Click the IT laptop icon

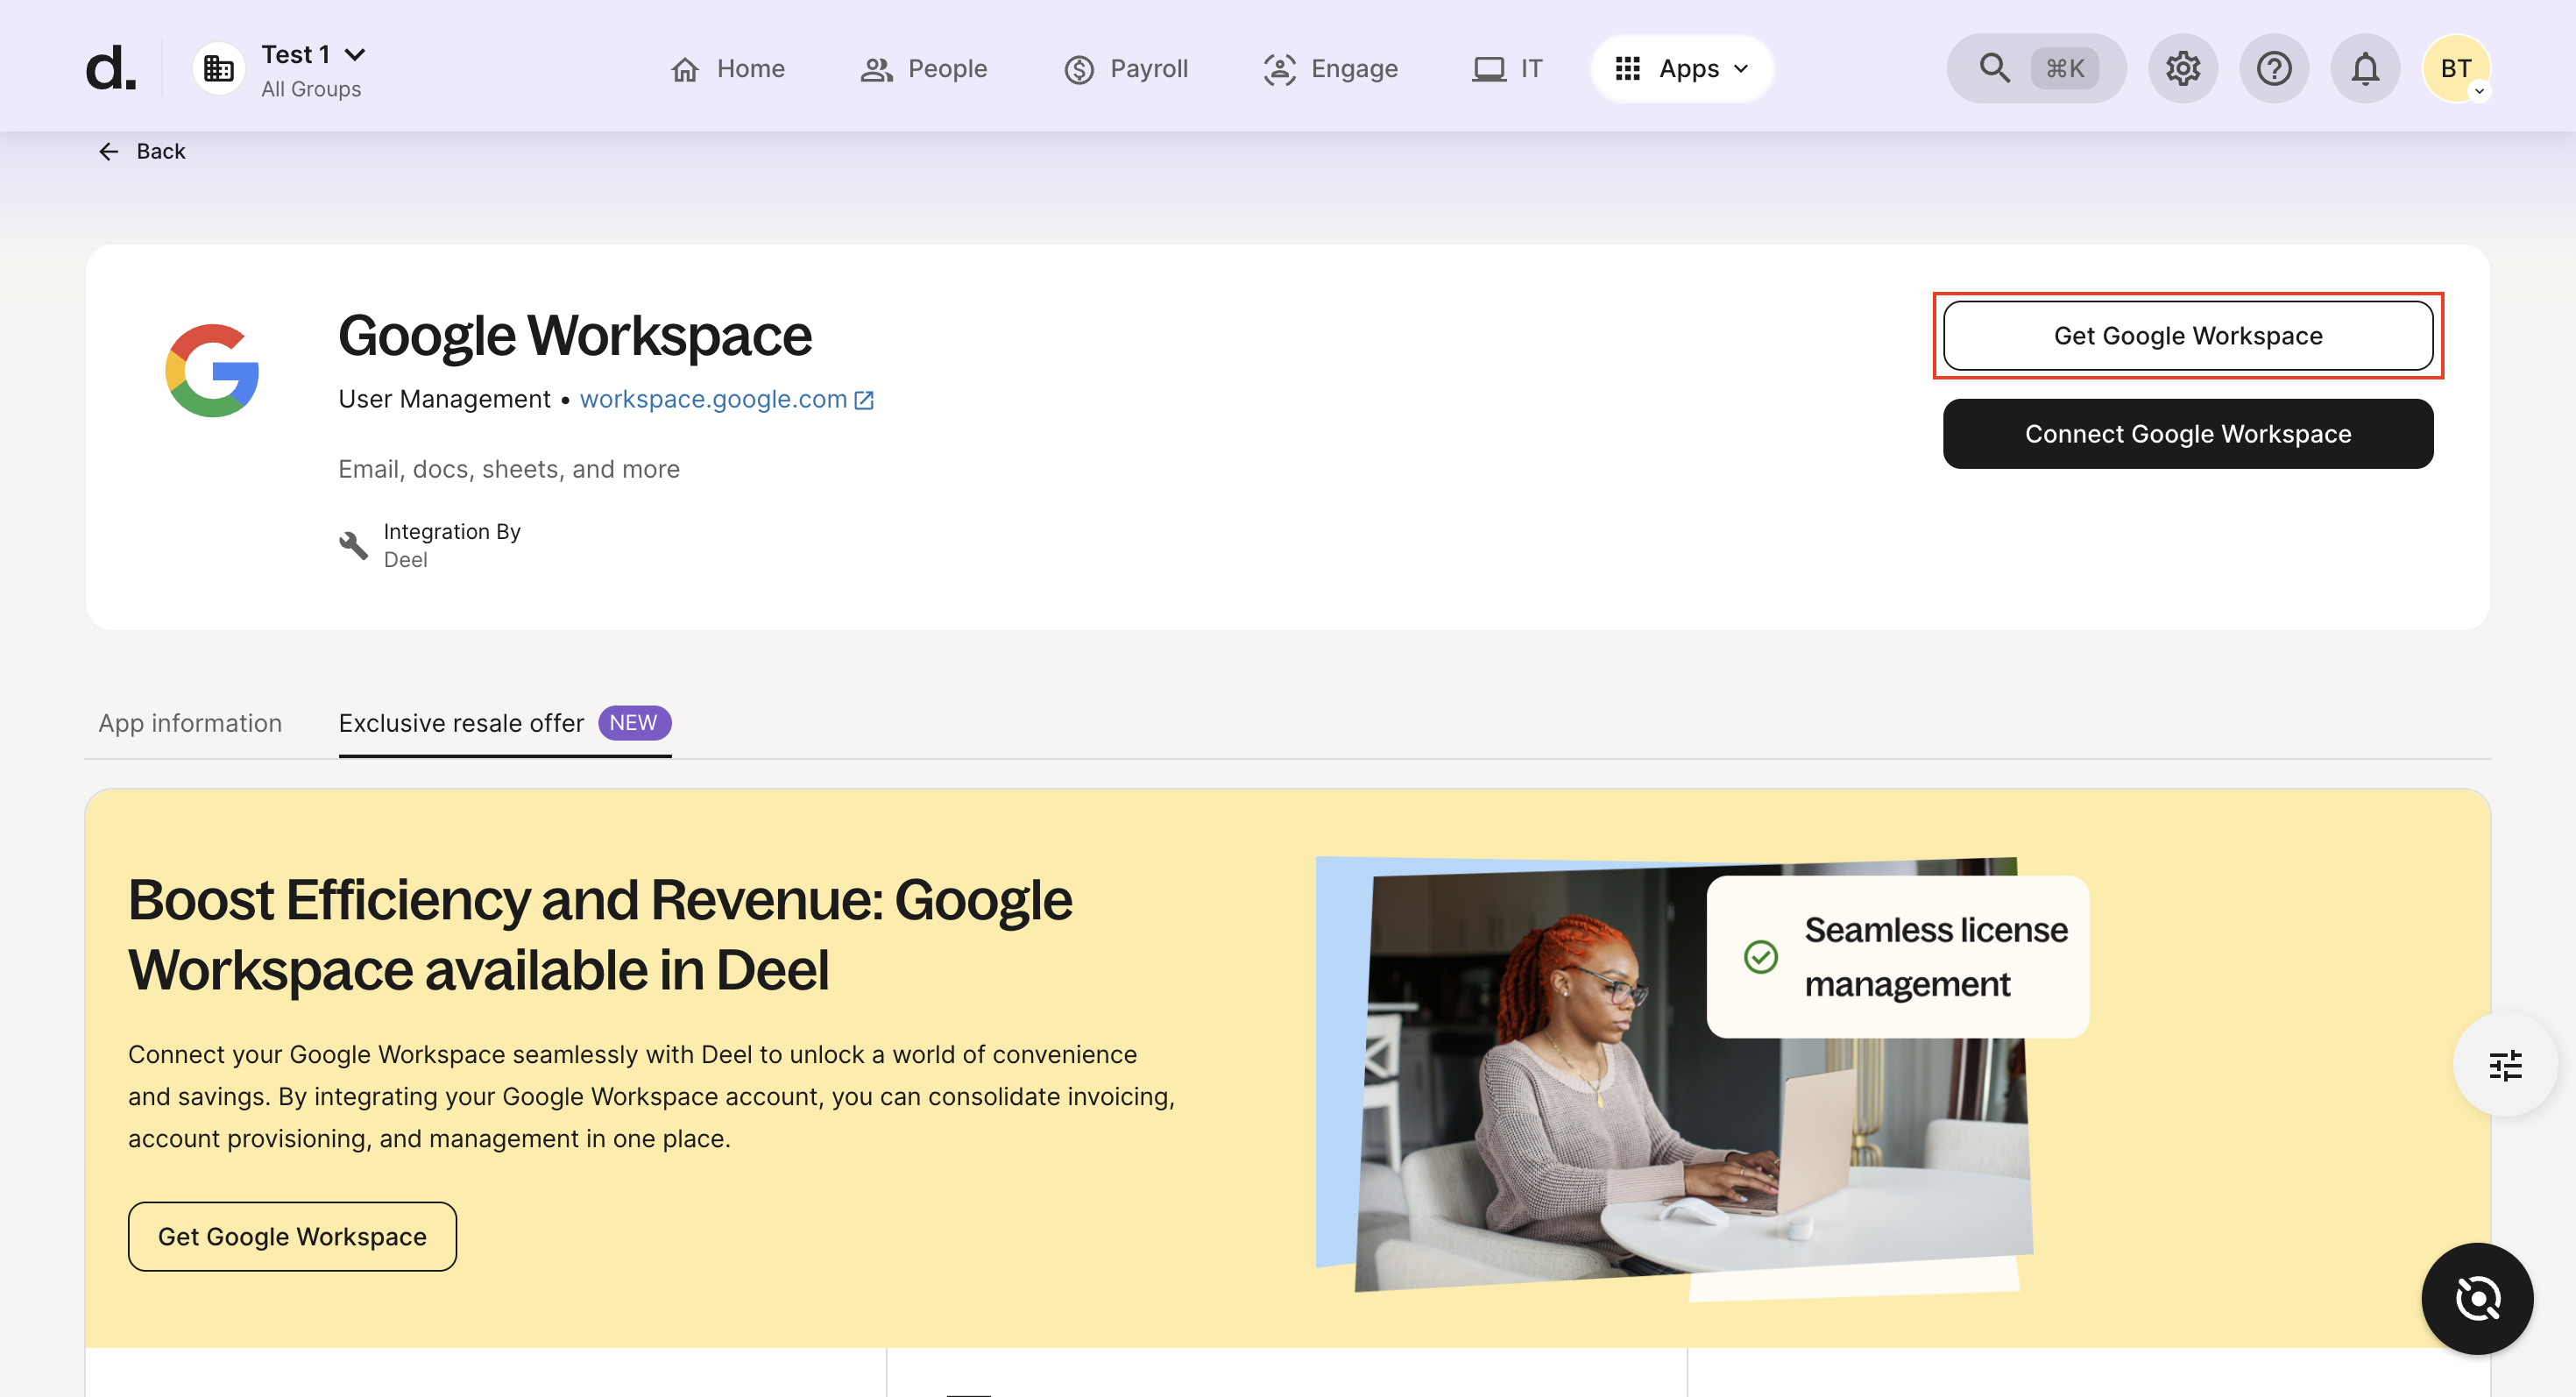click(x=1489, y=69)
